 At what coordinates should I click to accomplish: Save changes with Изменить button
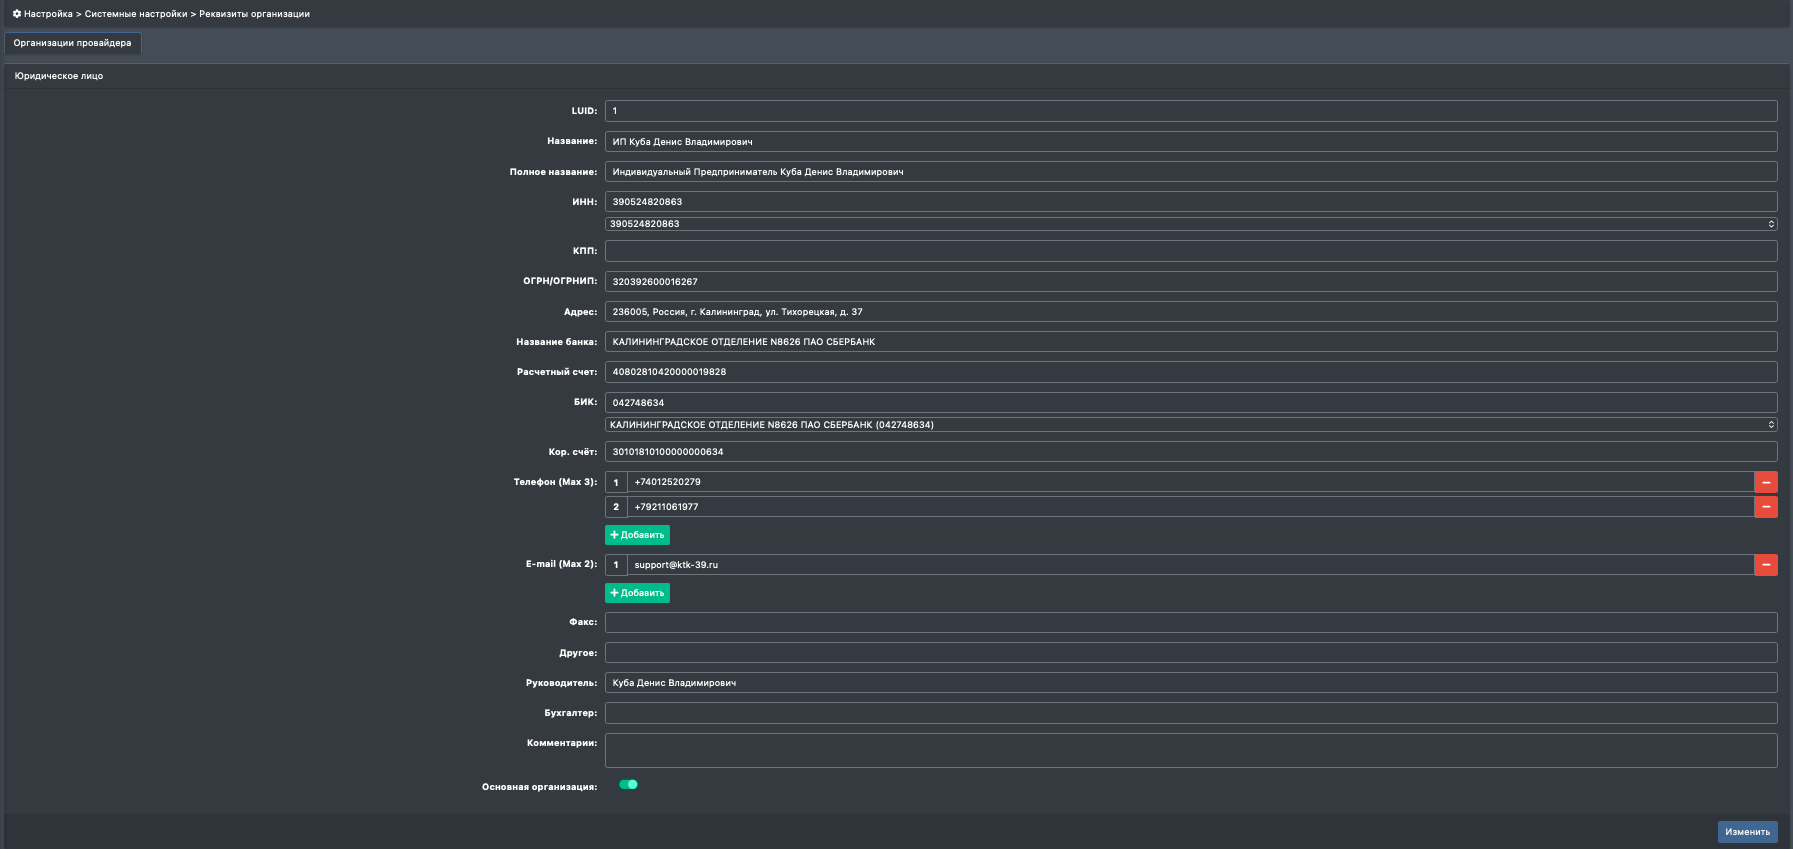(1747, 832)
